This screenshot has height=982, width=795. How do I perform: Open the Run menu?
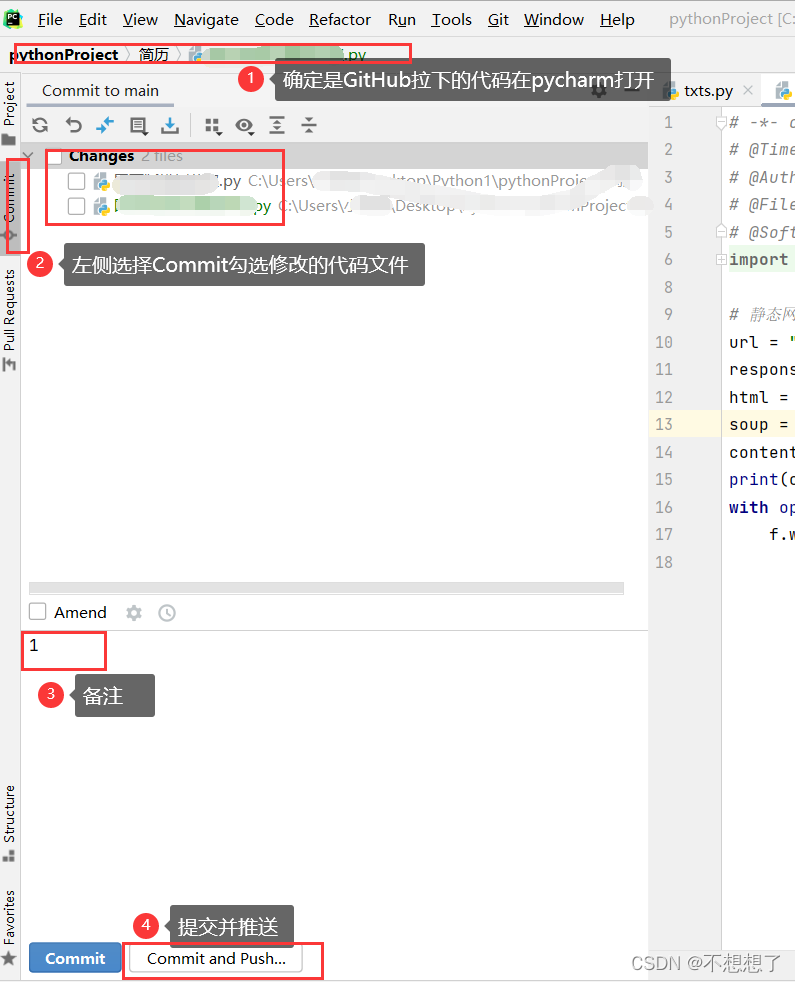click(x=402, y=20)
